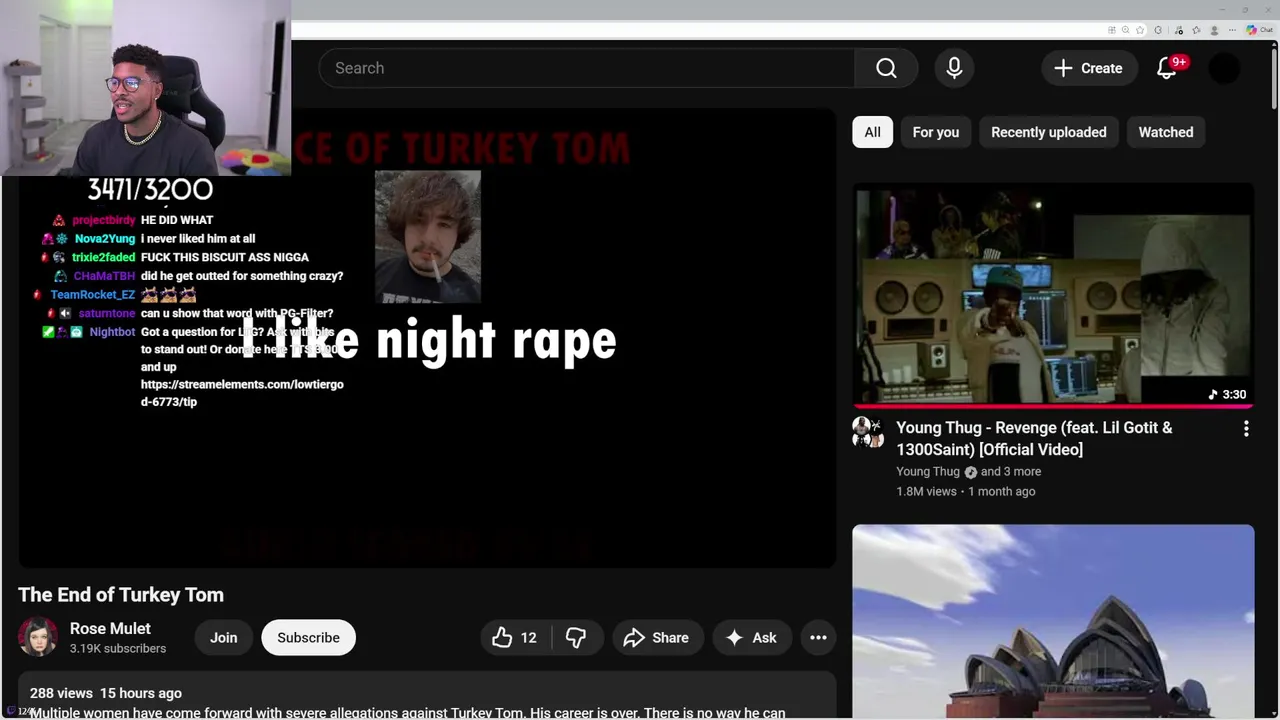
Task: Click the 288 views 15 hours ago text
Action: click(x=106, y=693)
